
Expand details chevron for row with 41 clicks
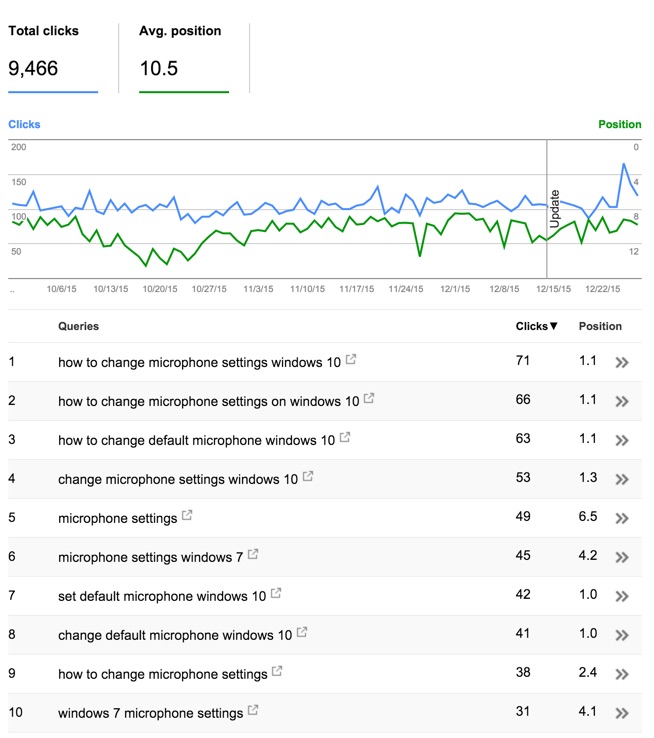click(622, 636)
